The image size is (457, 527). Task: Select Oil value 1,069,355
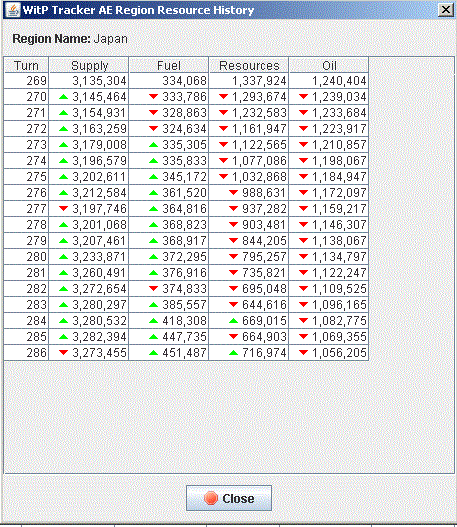click(339, 337)
